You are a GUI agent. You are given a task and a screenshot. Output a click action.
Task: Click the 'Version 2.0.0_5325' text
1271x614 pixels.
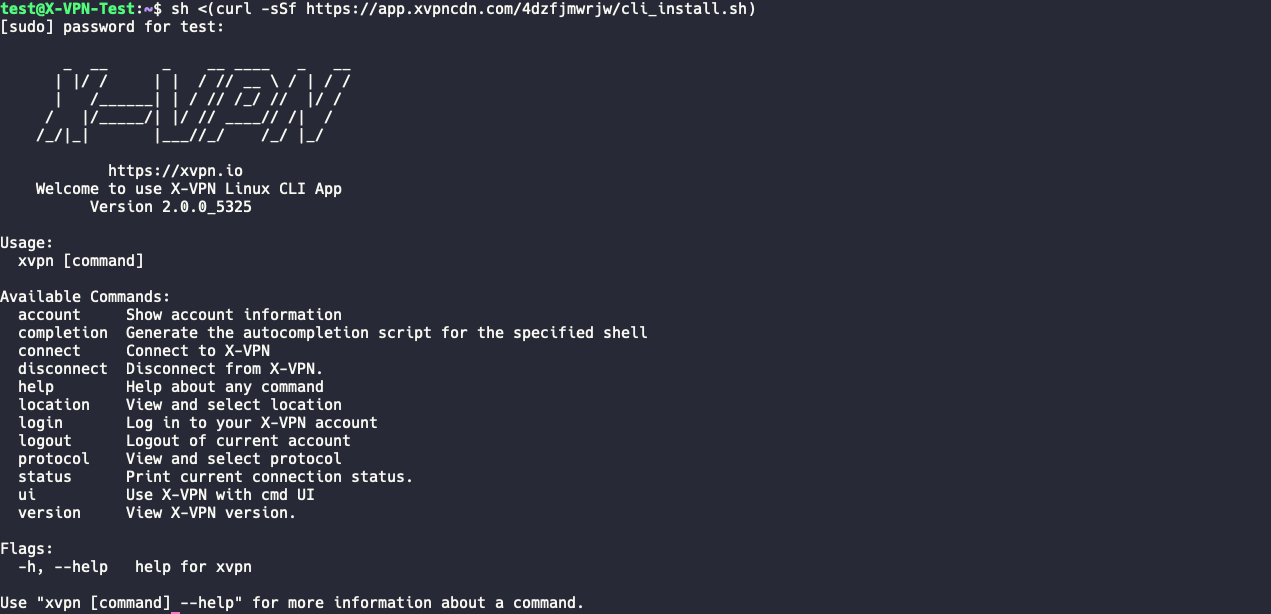click(170, 207)
